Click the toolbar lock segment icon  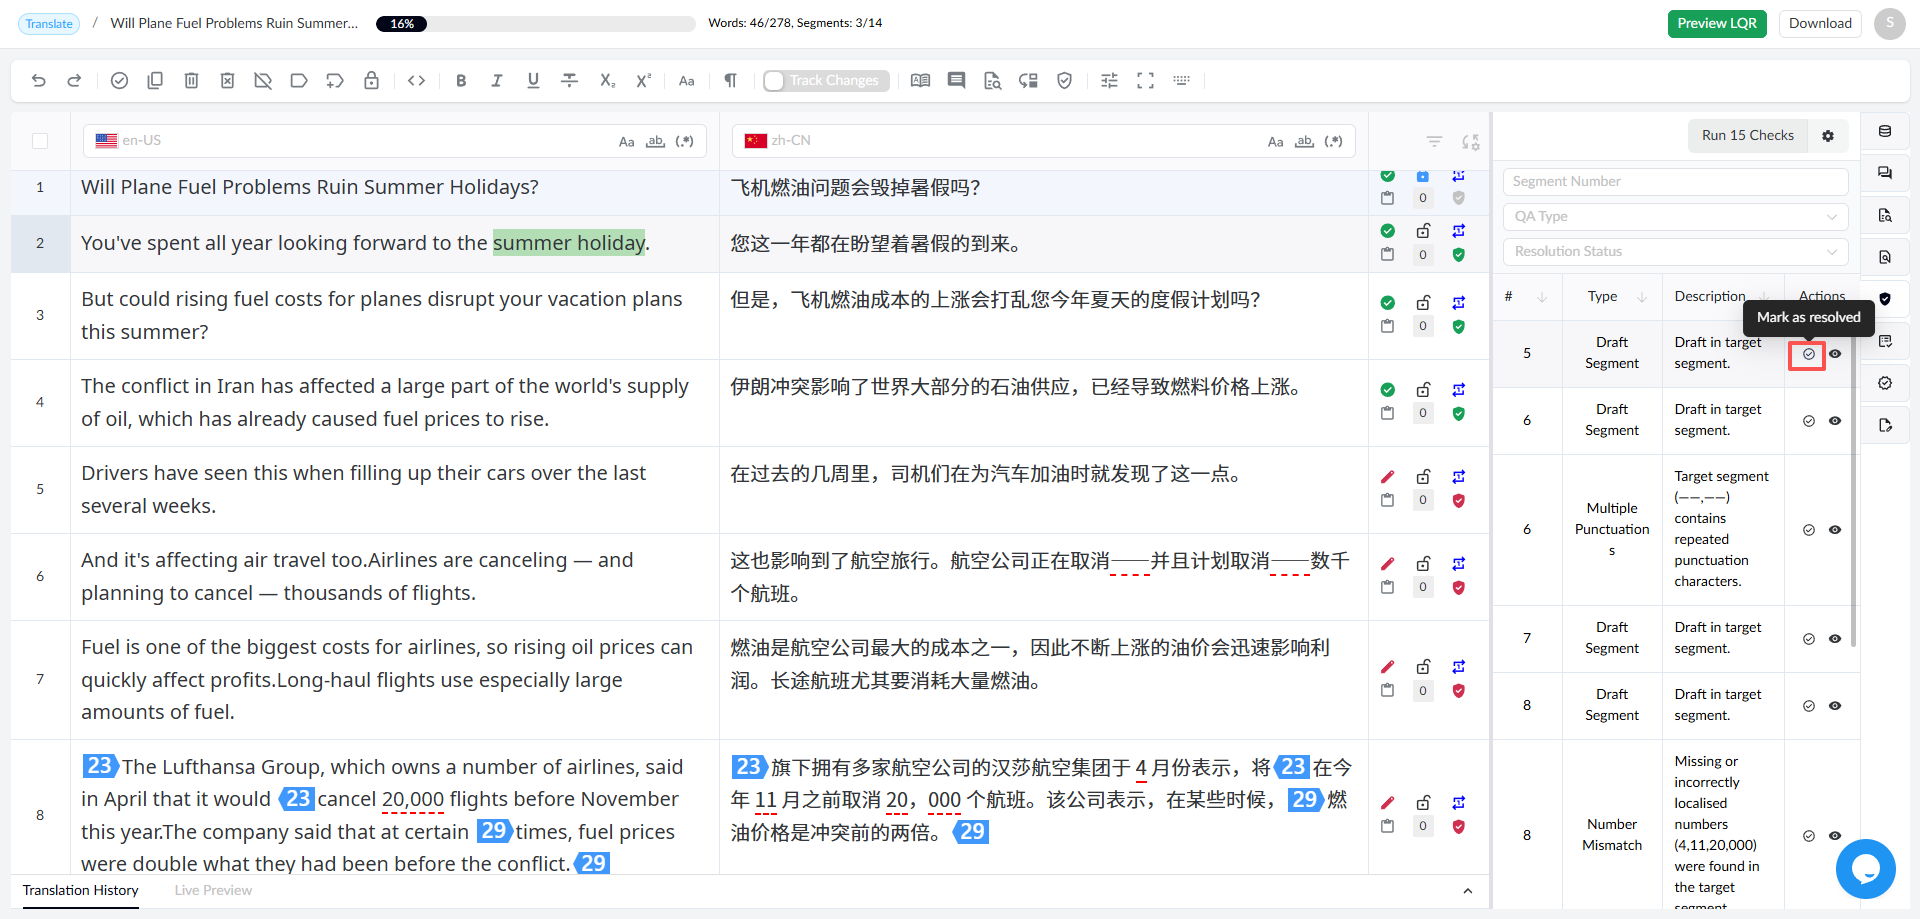tap(371, 81)
